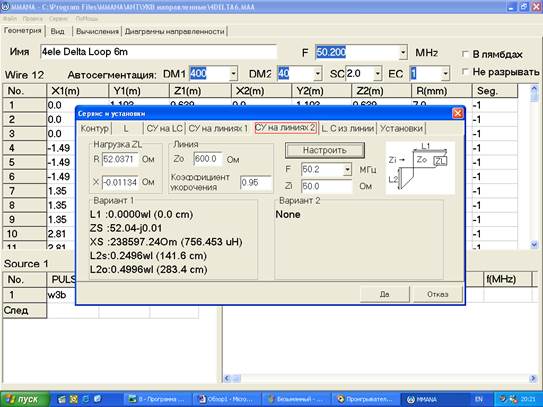Open the DM2 dropdown arrow
543x407 pixels.
click(x=317, y=73)
